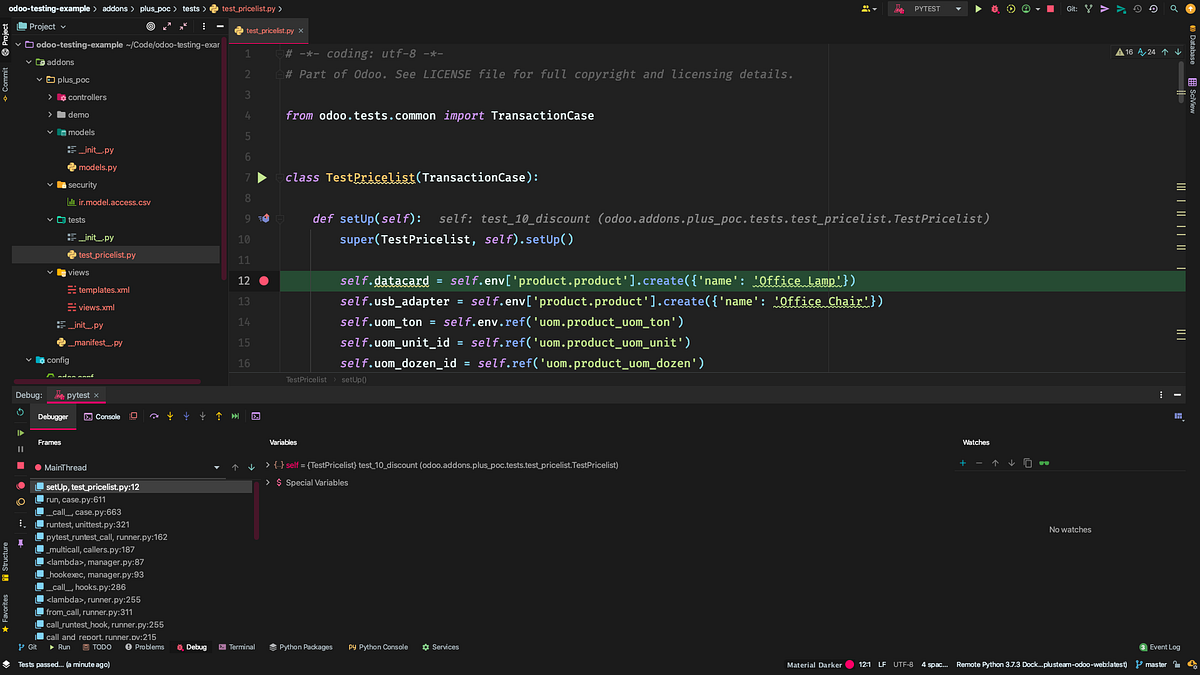
Task: Click Rerun pytest icon in debug sidebar
Action: click(20, 412)
